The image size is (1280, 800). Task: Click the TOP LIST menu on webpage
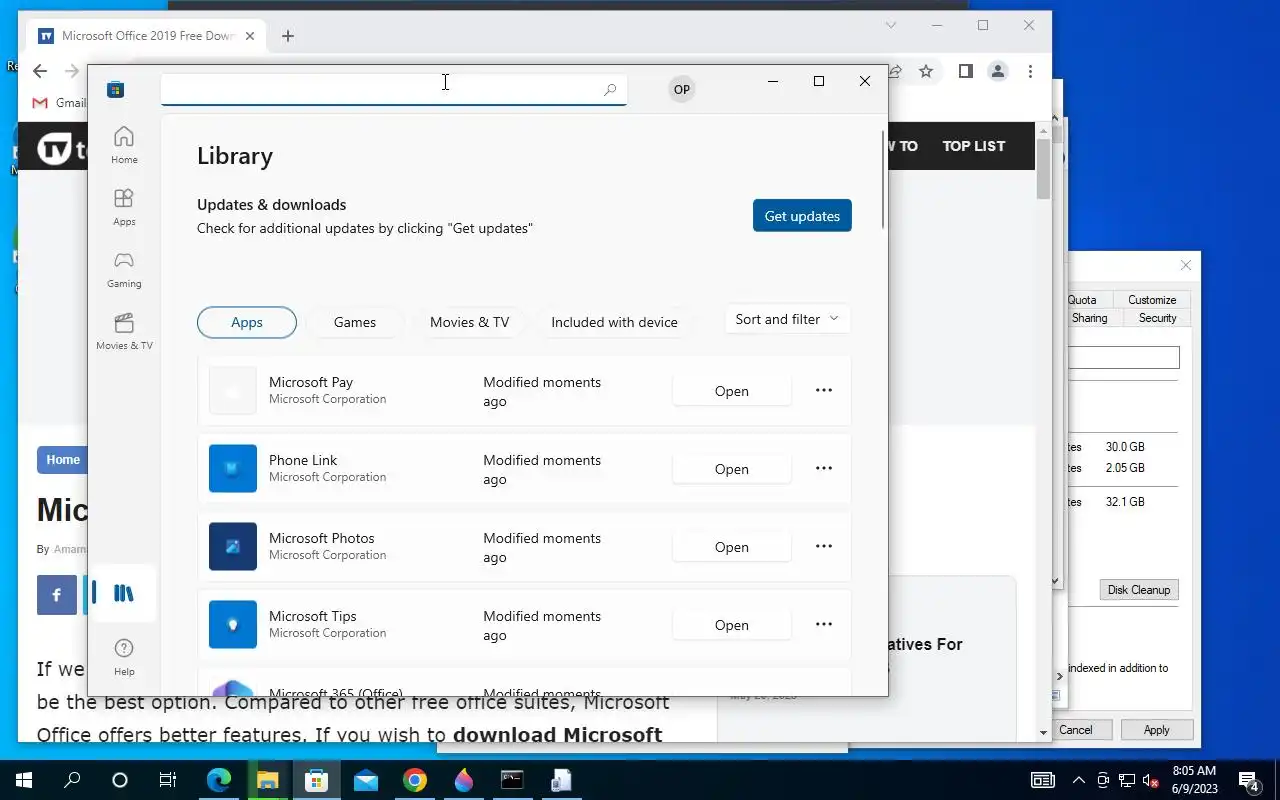pyautogui.click(x=973, y=146)
